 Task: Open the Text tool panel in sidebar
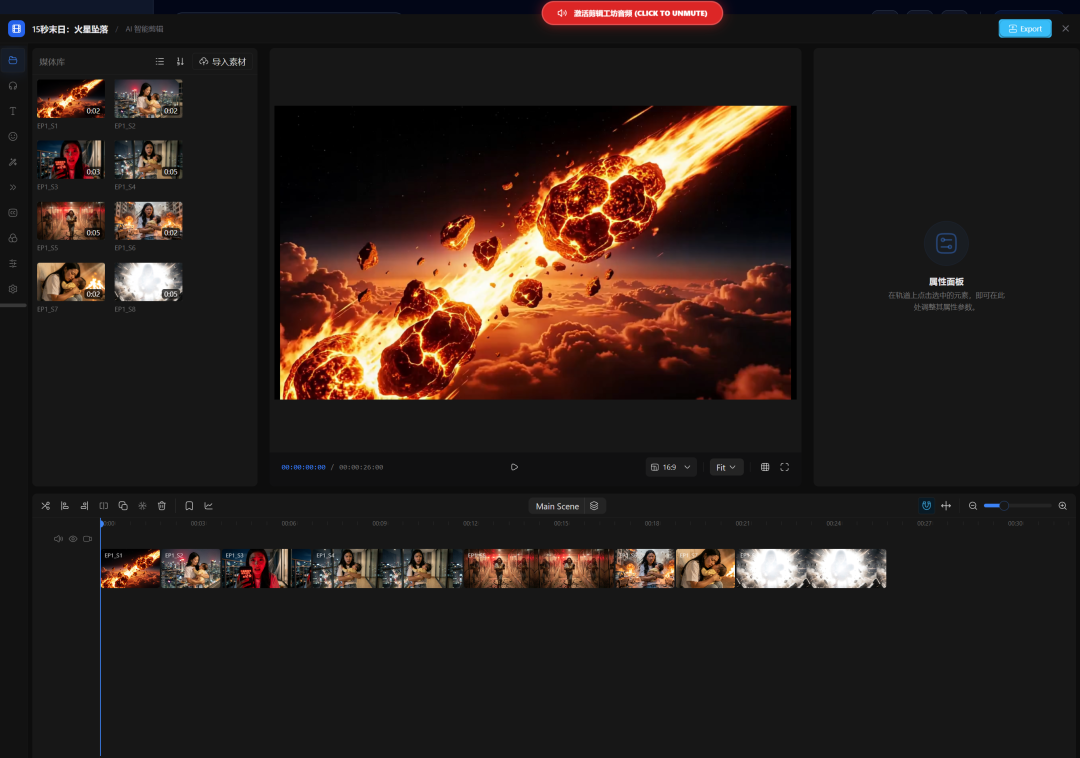(x=13, y=111)
